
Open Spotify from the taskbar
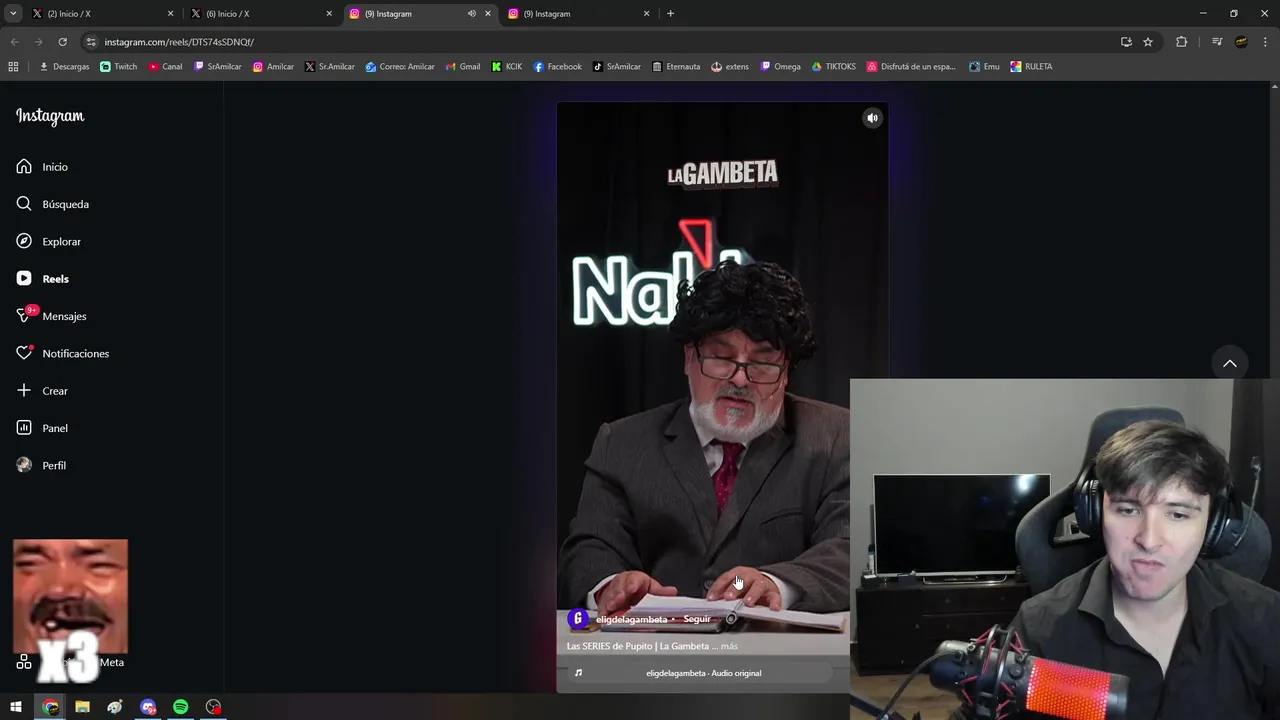pos(181,707)
